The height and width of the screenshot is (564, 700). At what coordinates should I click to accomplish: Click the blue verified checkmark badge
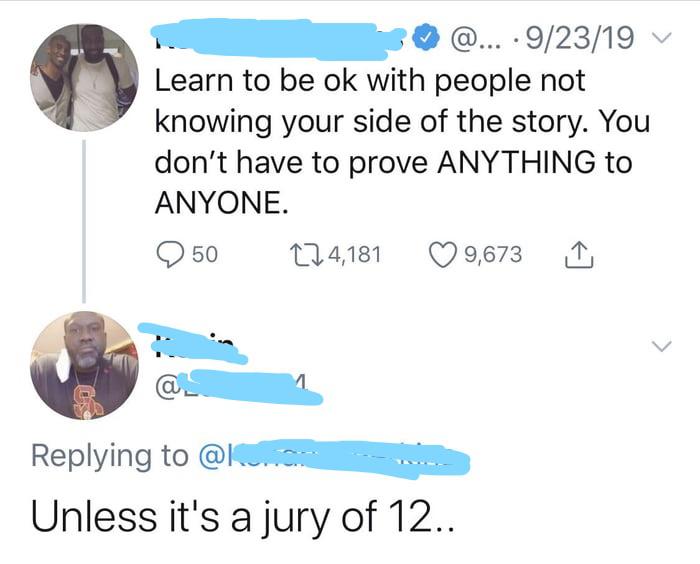tap(426, 40)
